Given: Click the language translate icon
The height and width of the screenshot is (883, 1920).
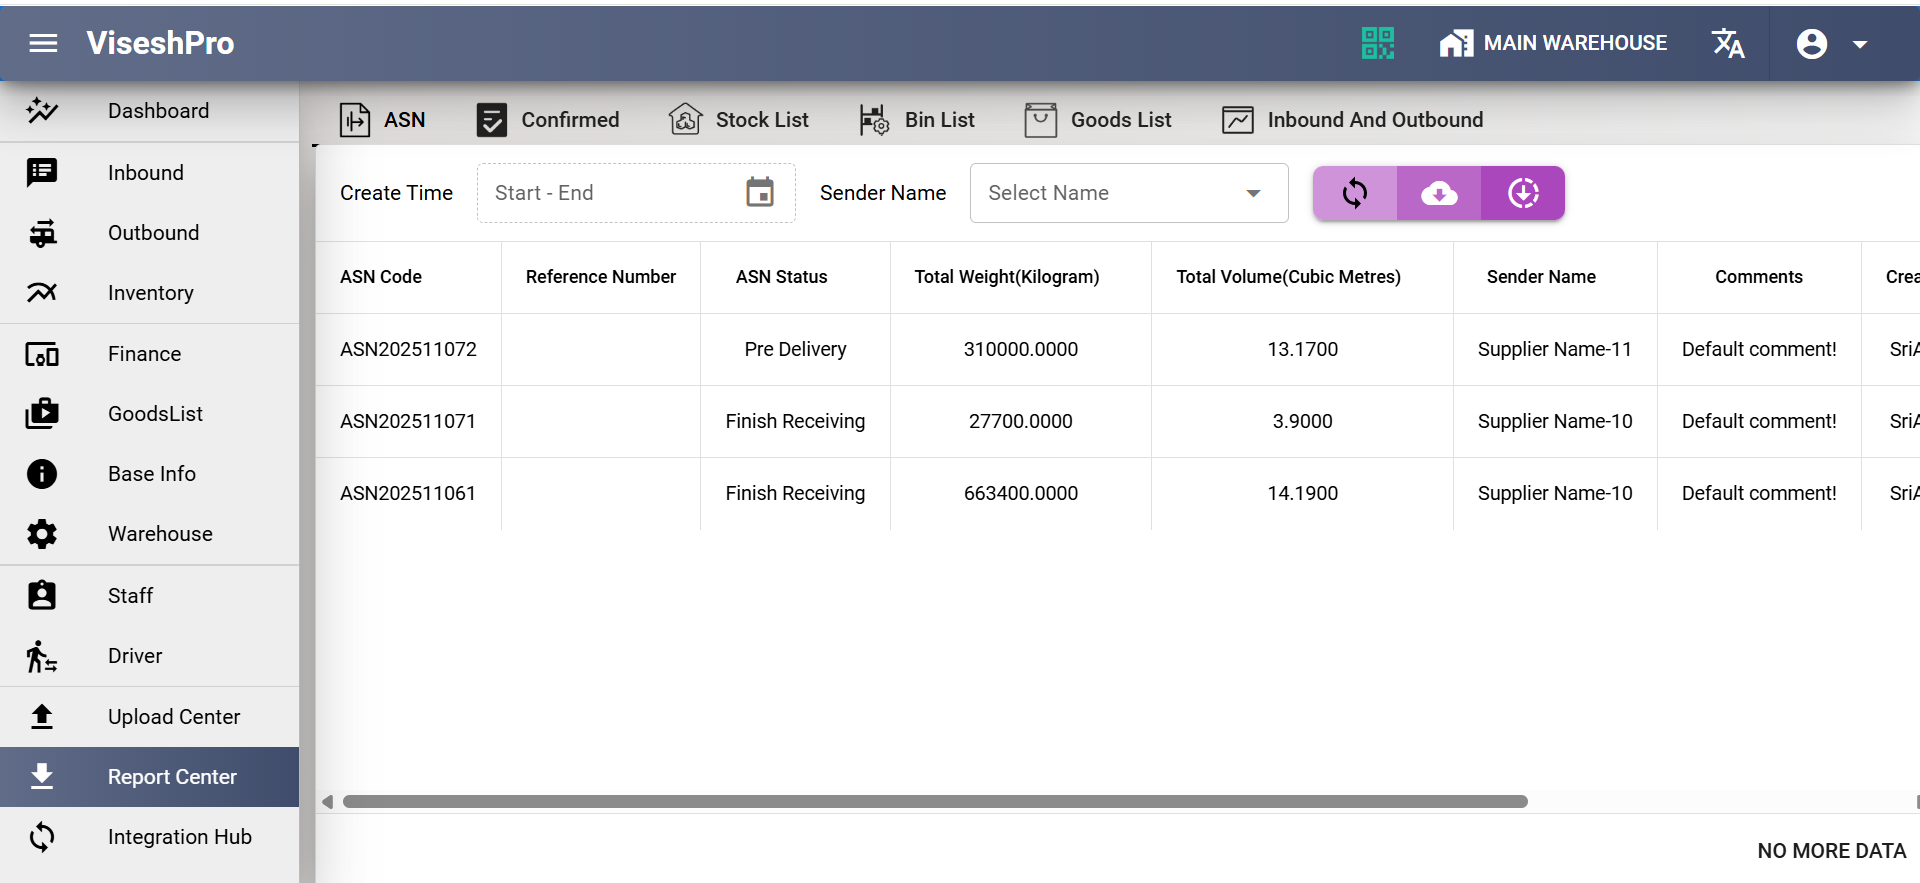Looking at the screenshot, I should point(1727,43).
